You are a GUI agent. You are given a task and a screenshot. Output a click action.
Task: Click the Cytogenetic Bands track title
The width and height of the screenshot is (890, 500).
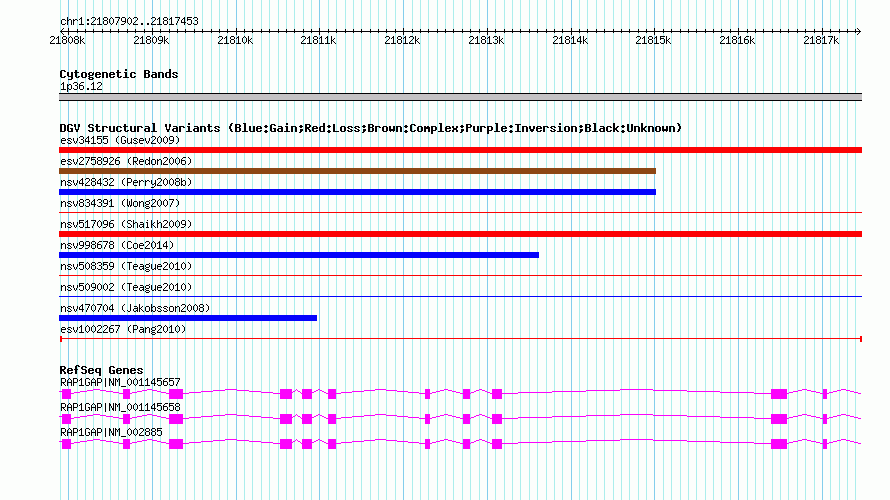[119, 74]
